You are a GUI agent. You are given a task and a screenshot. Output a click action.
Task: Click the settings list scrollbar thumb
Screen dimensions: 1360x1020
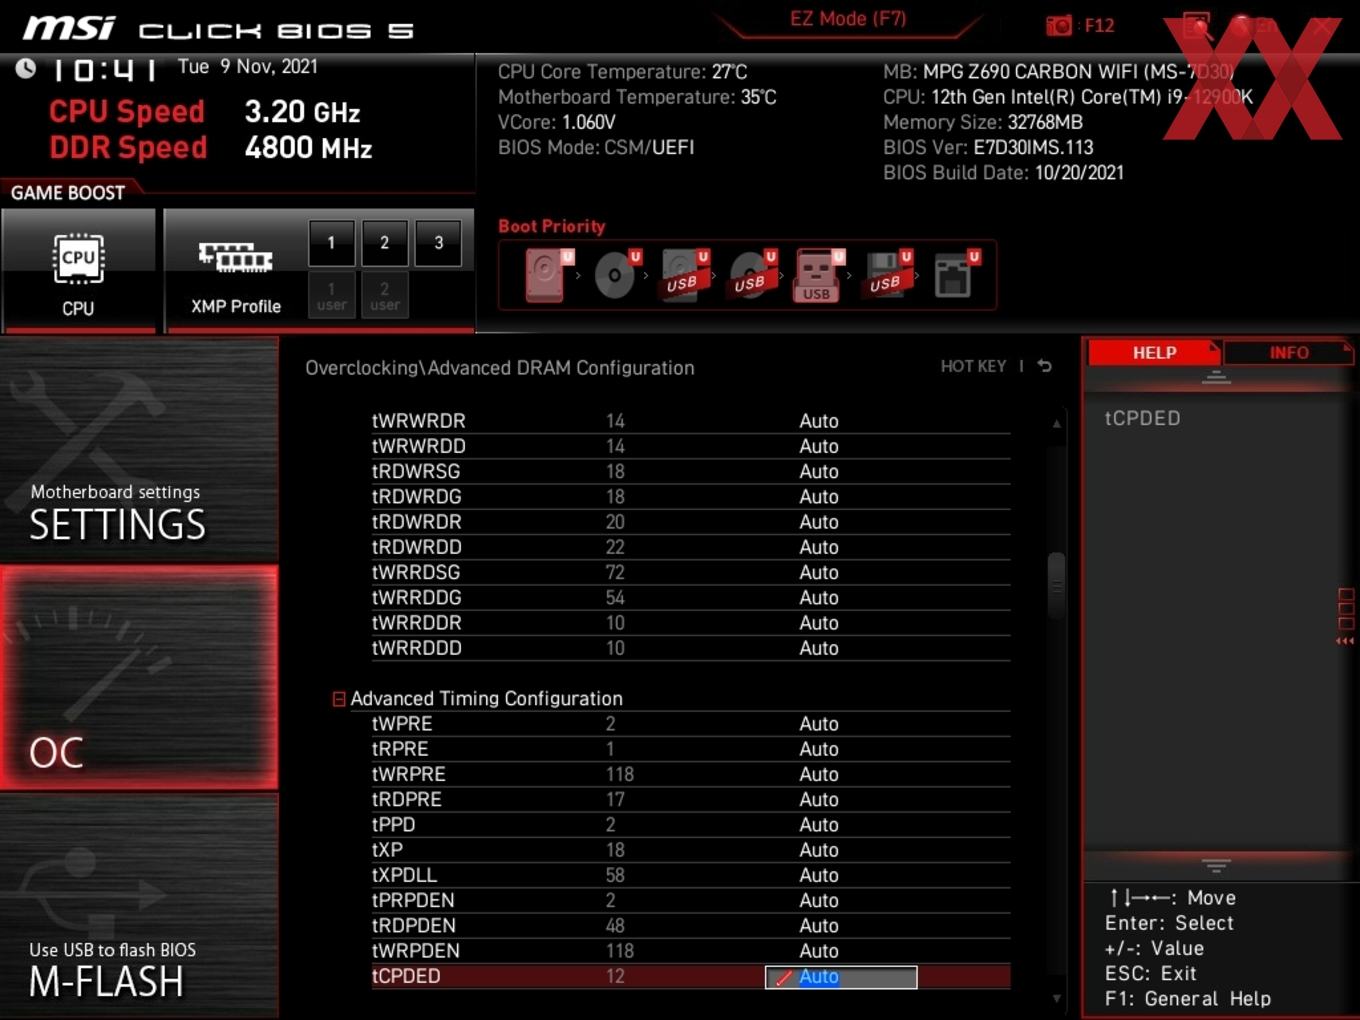(1056, 586)
